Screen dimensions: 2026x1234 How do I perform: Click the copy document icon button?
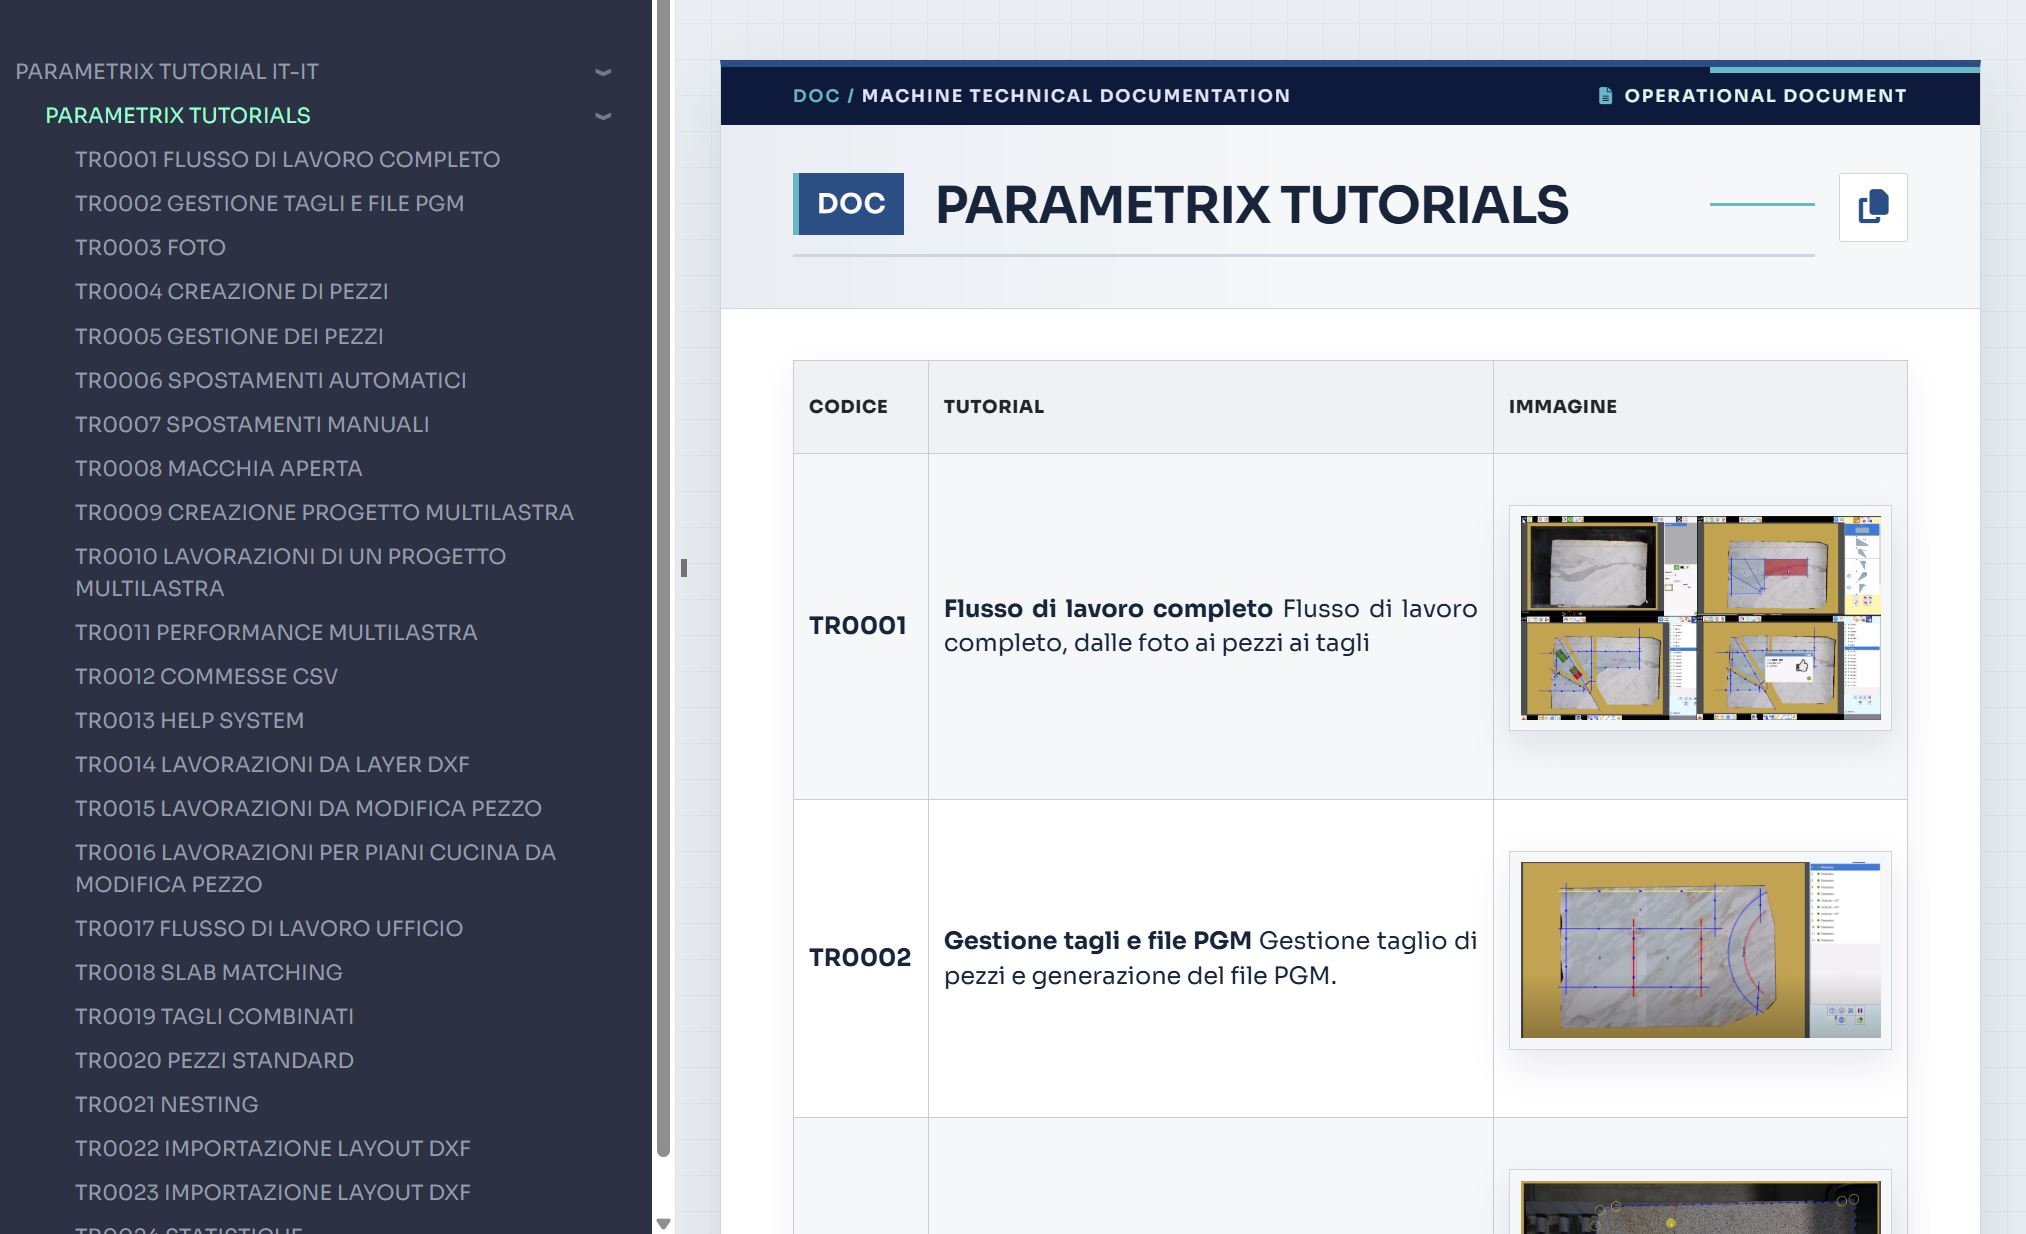pyautogui.click(x=1873, y=207)
